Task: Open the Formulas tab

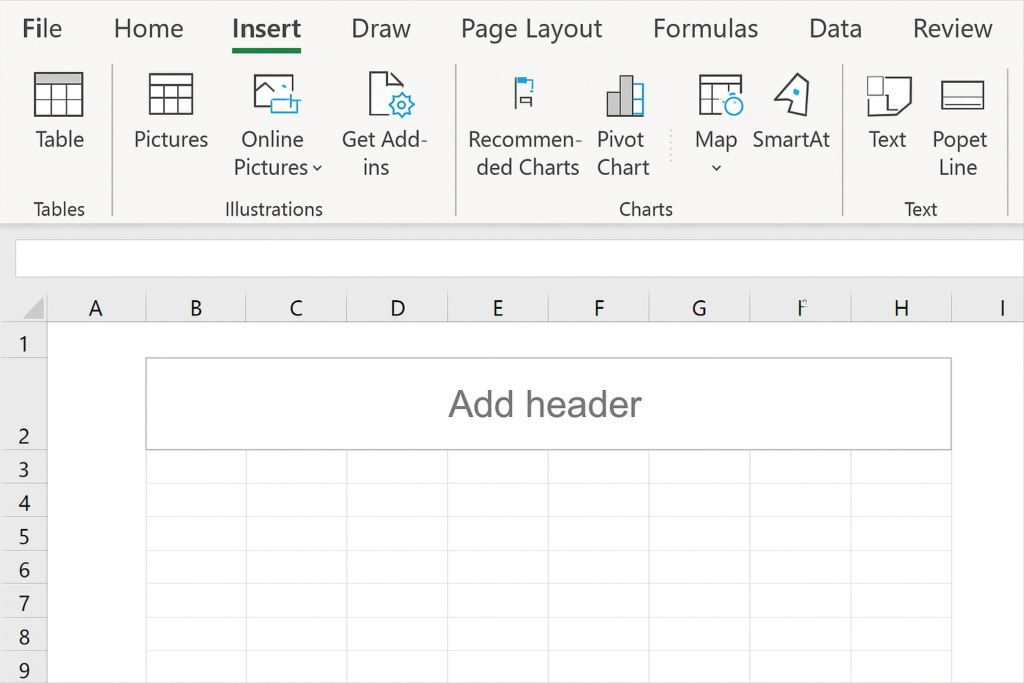Action: [x=705, y=29]
